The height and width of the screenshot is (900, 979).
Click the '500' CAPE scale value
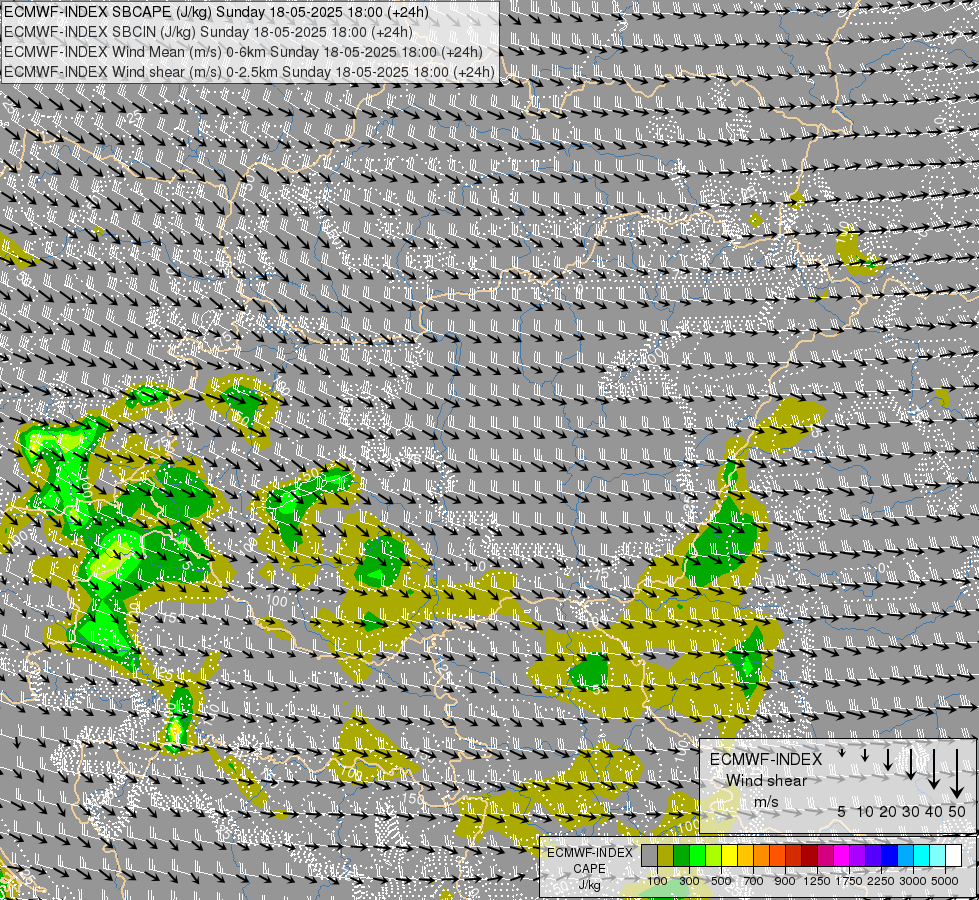pyautogui.click(x=721, y=881)
